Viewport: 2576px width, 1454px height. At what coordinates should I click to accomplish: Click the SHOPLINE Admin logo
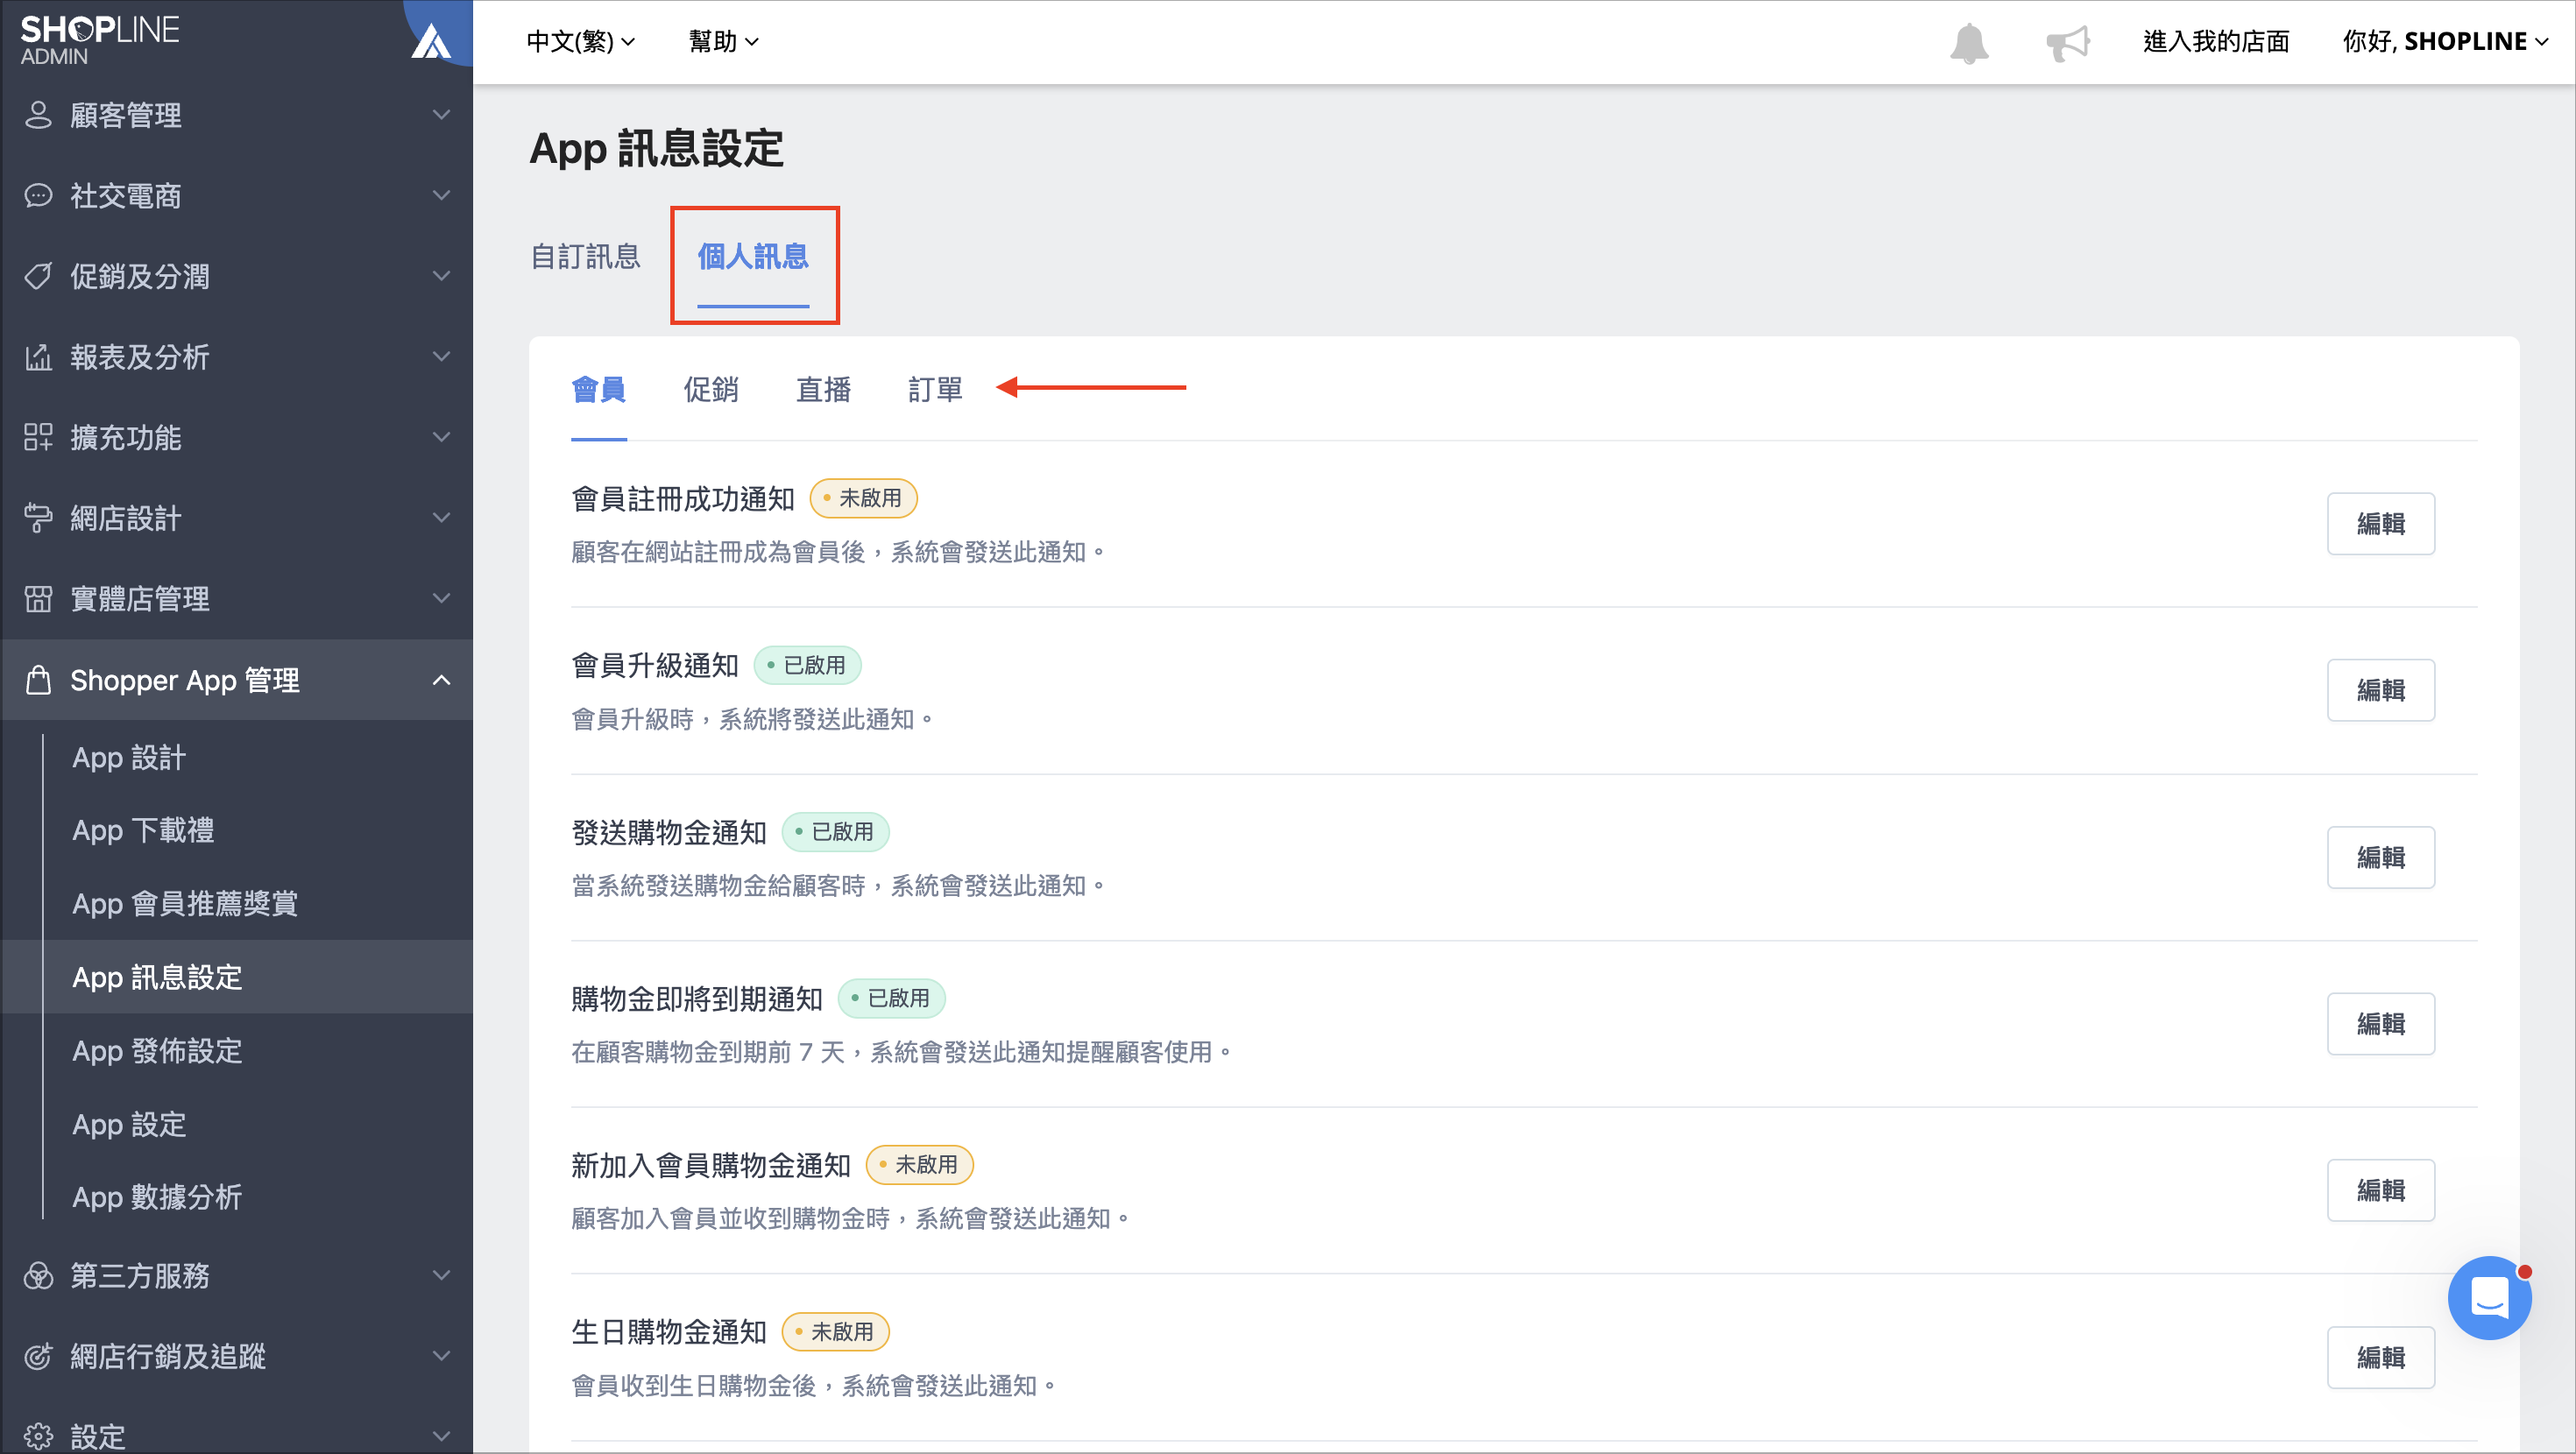pyautogui.click(x=99, y=40)
